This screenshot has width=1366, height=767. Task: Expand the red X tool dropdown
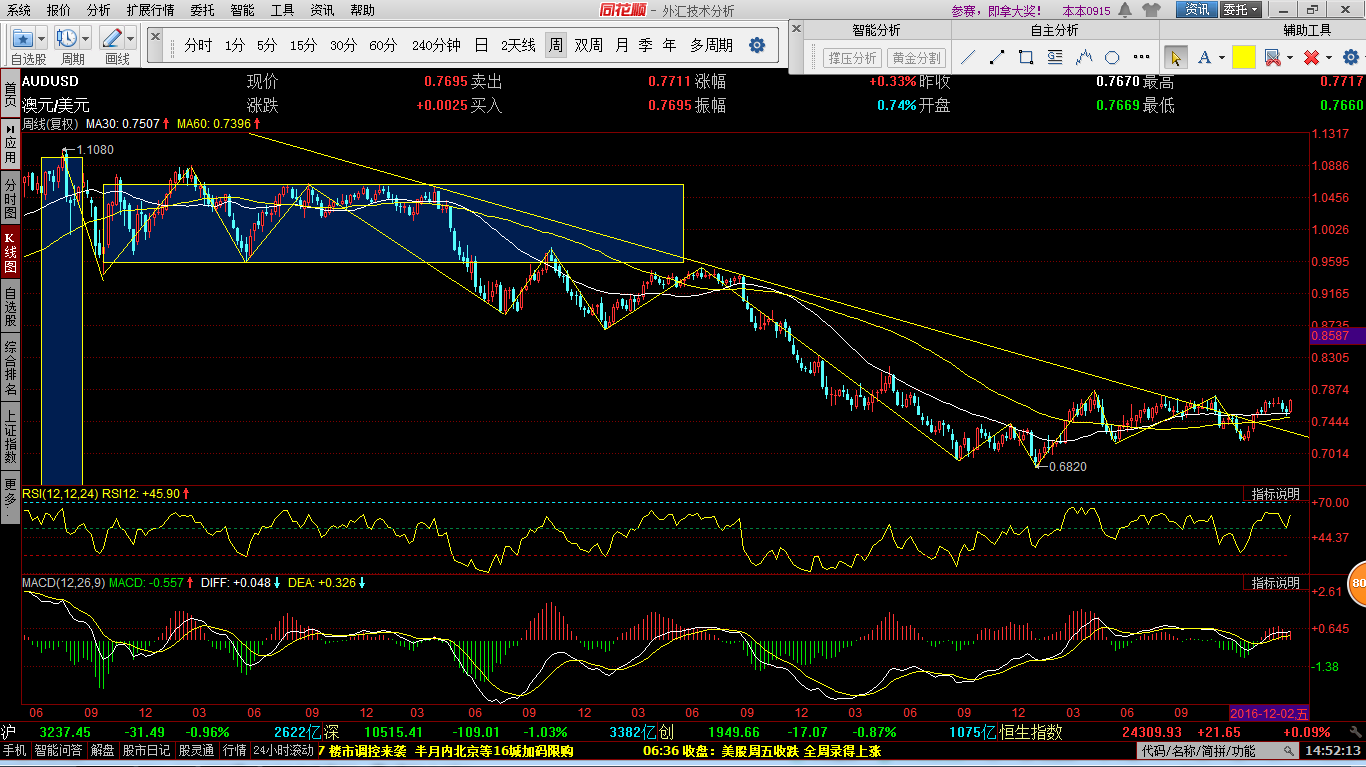click(1329, 58)
